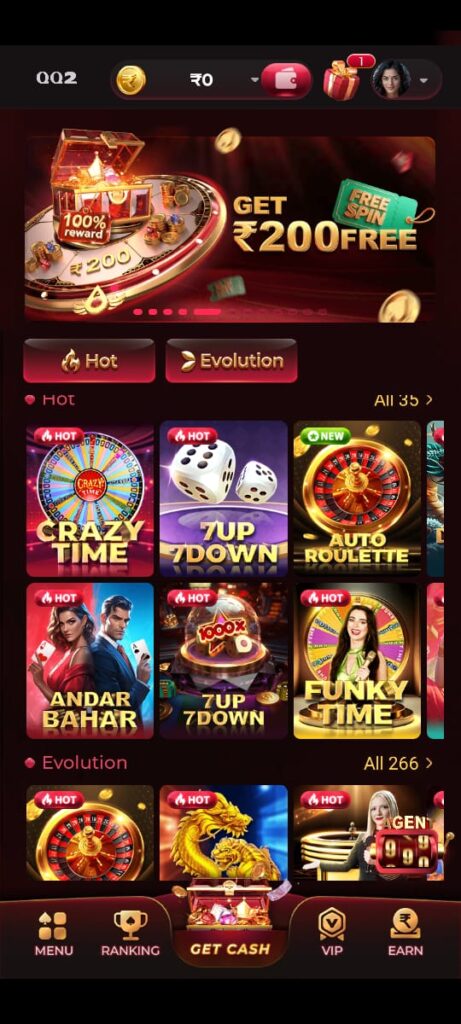Tap the gift box with notification badge
461x1024 pixels.
(342, 79)
